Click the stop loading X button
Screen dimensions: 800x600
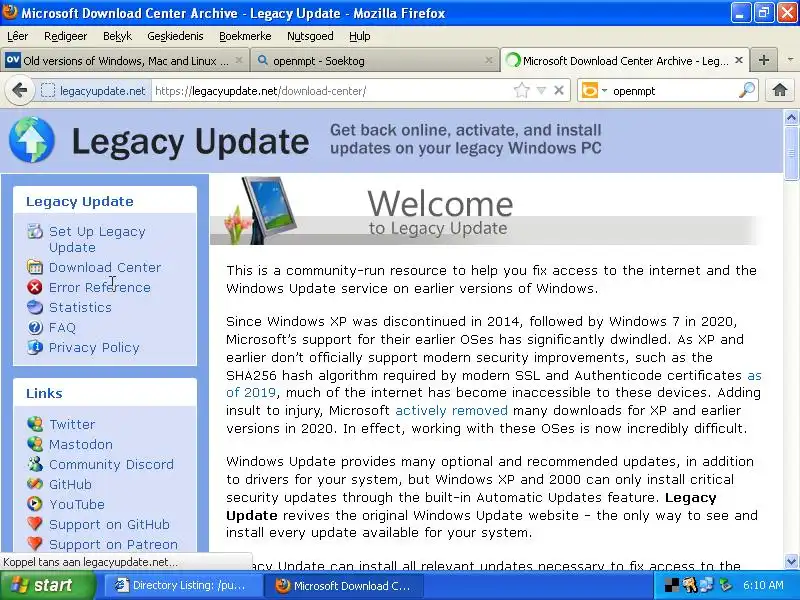coord(559,91)
